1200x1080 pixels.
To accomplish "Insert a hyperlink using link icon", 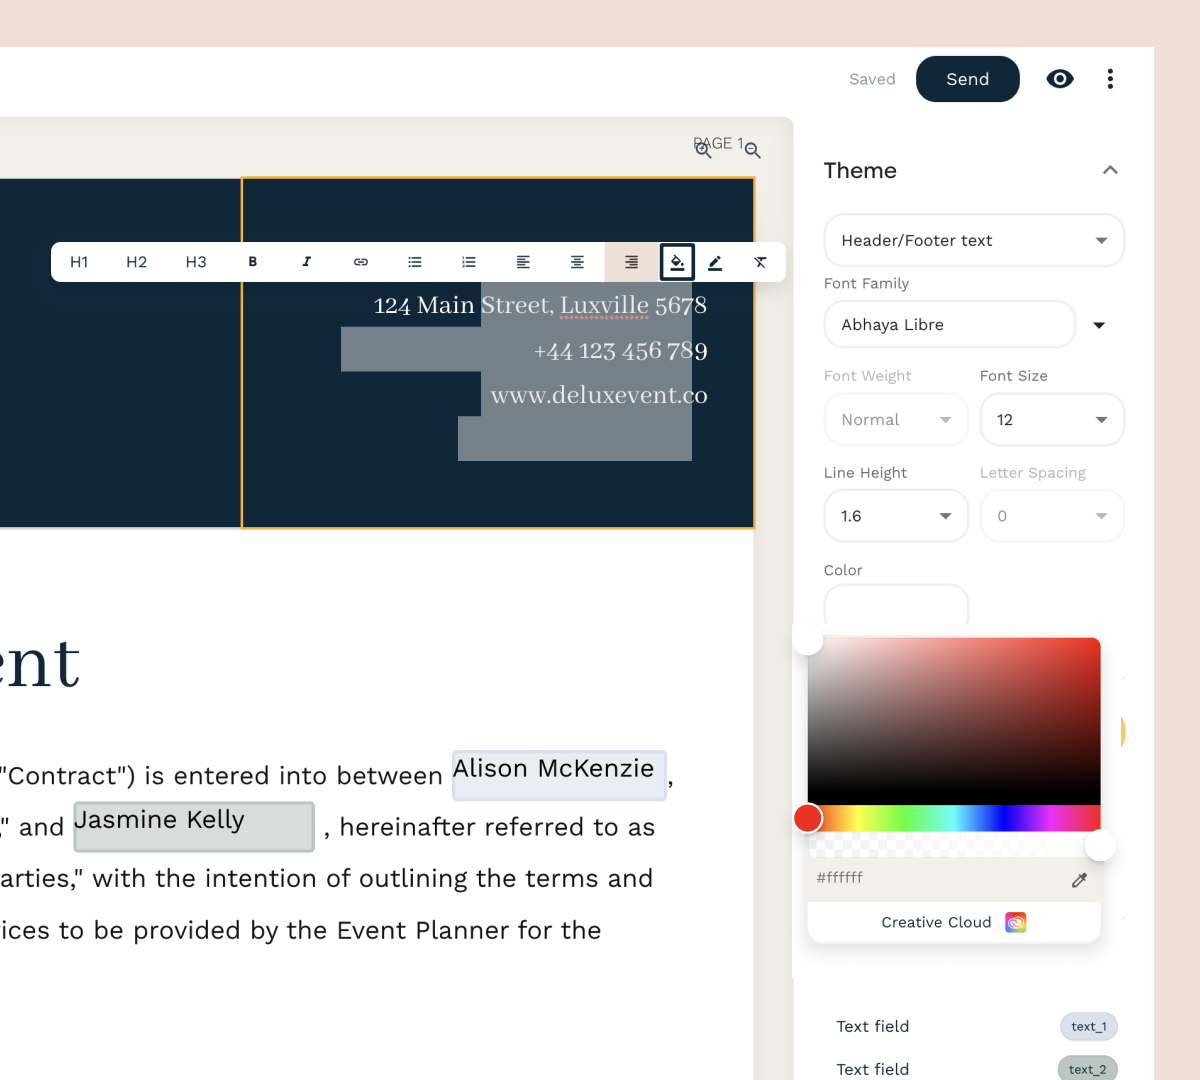I will click(x=361, y=262).
